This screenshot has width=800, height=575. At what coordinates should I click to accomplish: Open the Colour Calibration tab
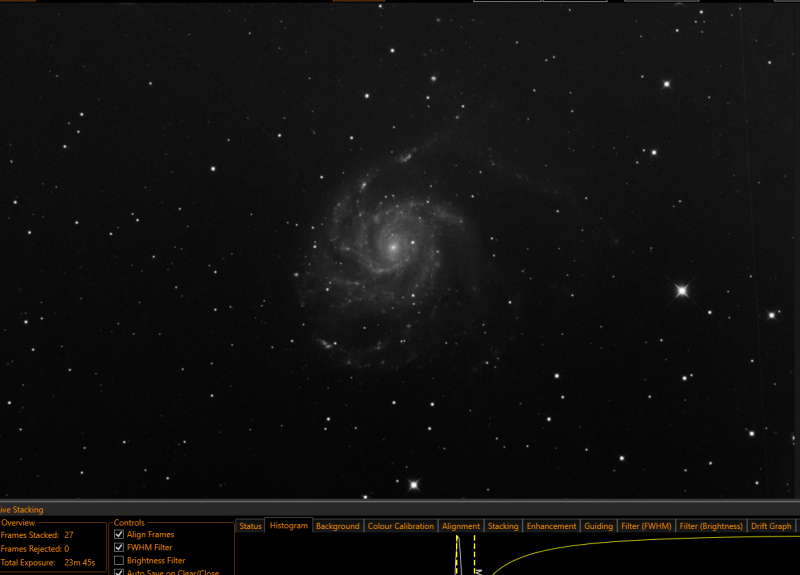(x=401, y=526)
